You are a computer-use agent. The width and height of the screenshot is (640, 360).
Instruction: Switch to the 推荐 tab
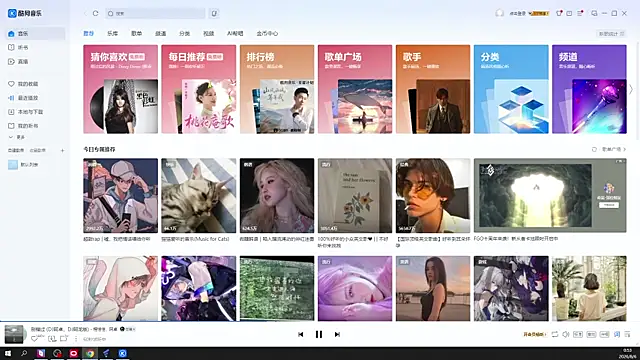89,33
